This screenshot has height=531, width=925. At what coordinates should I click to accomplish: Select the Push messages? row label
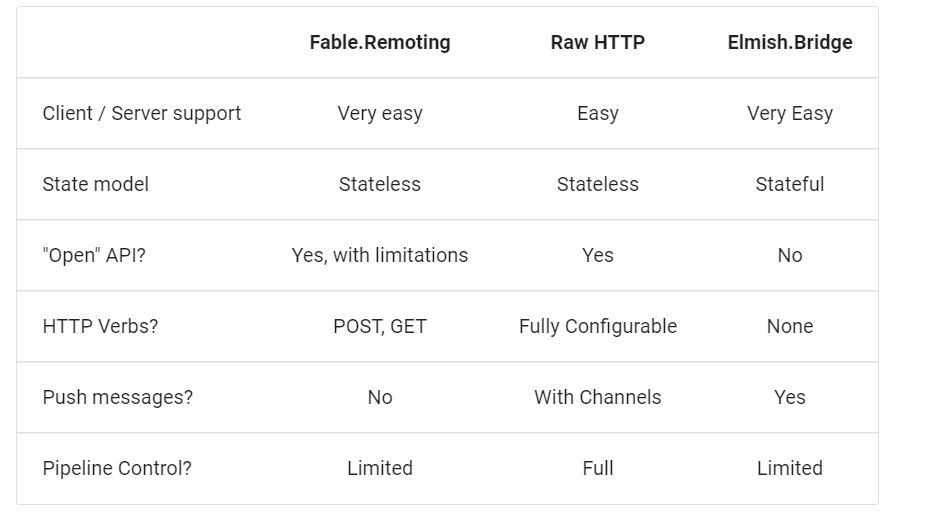118,397
